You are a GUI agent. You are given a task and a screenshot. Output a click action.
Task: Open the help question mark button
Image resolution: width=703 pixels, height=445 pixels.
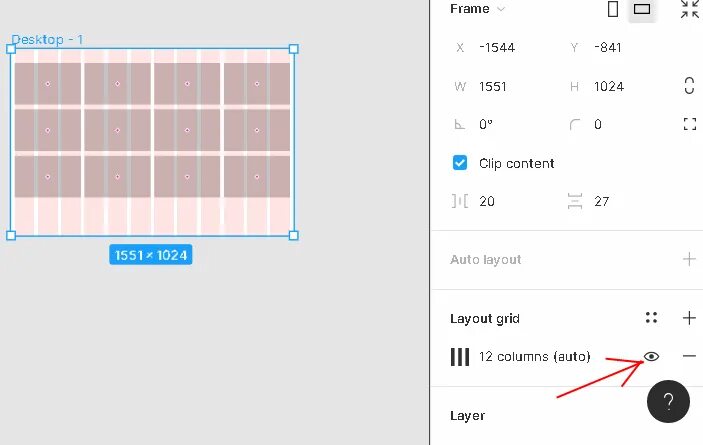click(x=668, y=402)
